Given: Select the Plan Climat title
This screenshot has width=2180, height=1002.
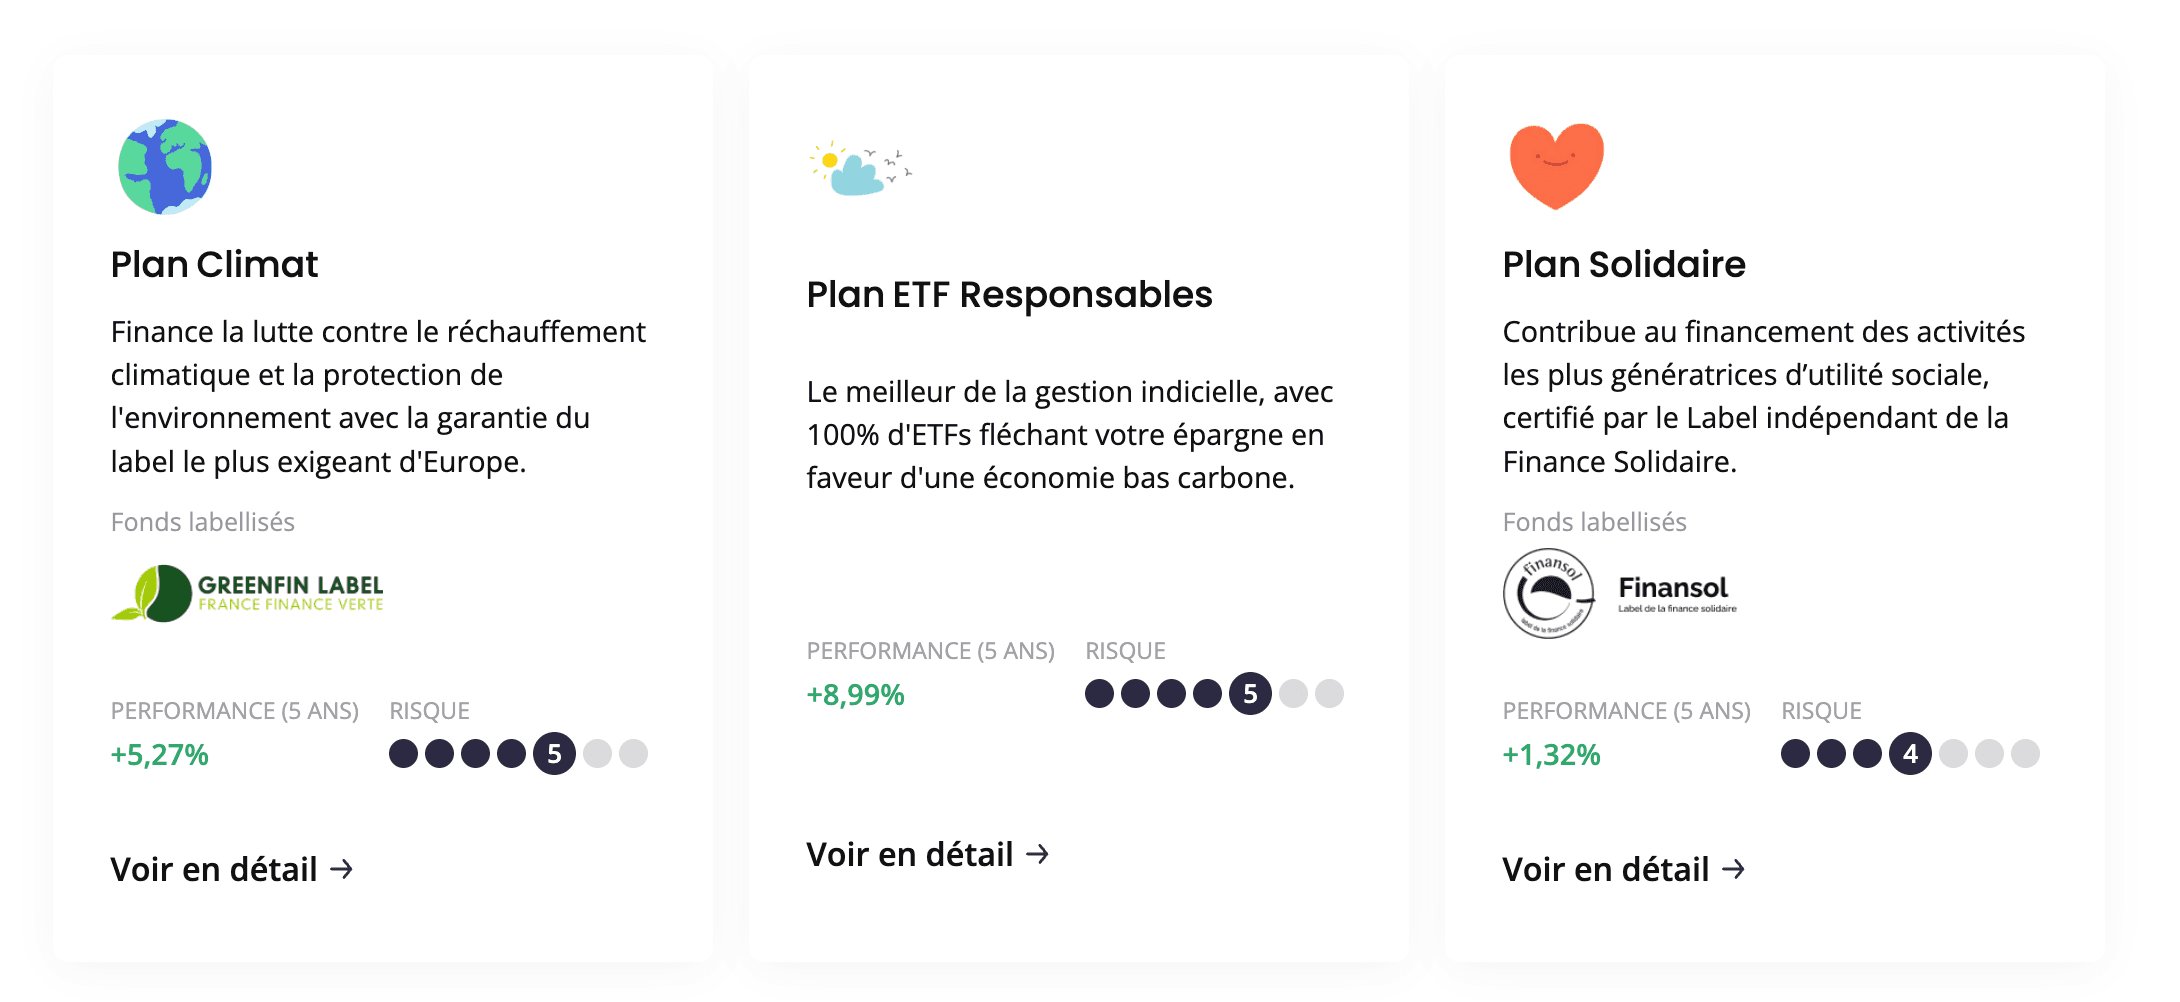Looking at the screenshot, I should click(214, 264).
